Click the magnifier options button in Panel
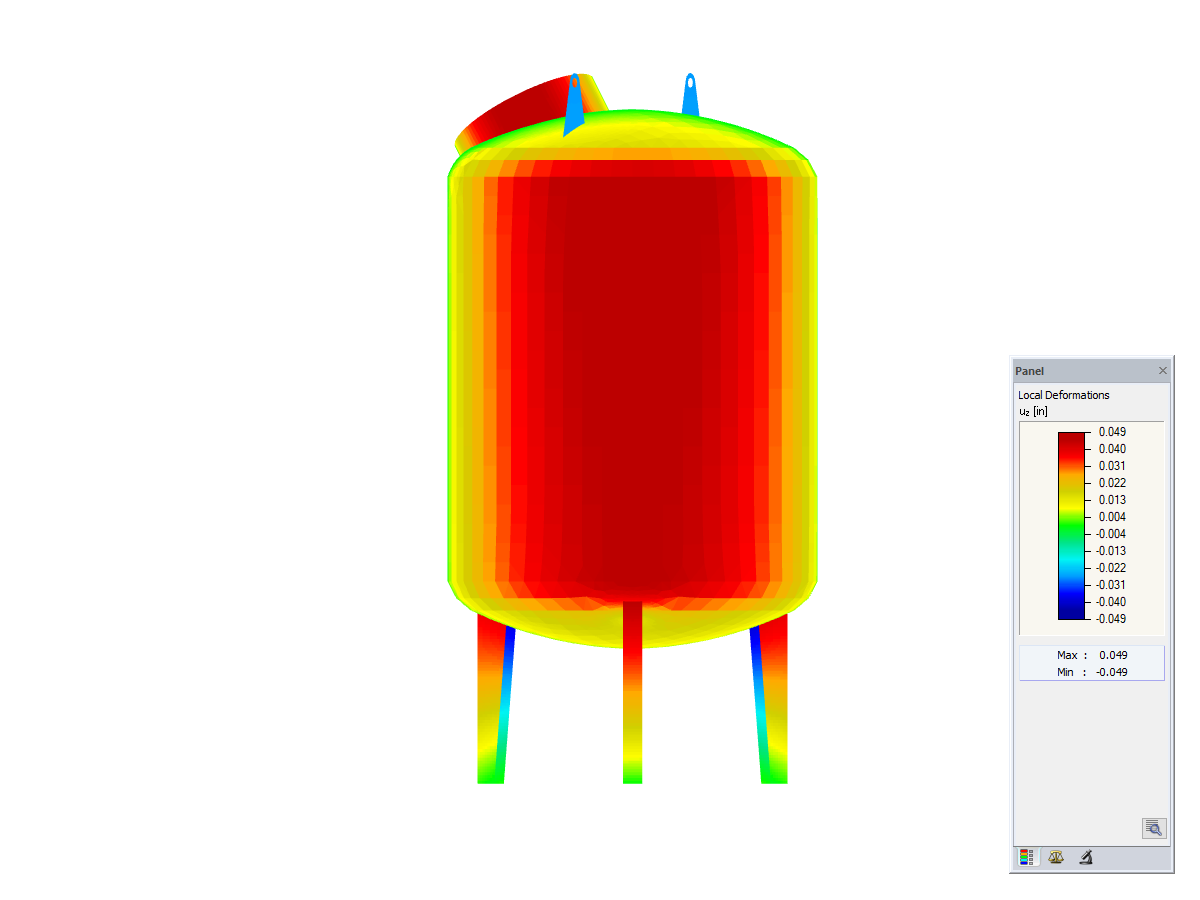The width and height of the screenshot is (1200, 900). coord(1154,828)
